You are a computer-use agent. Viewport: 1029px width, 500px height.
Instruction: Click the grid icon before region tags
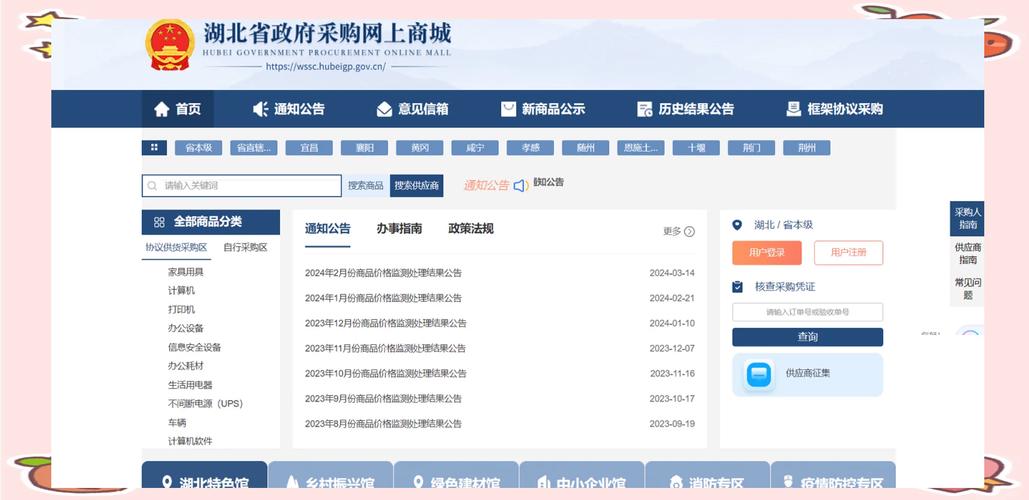pyautogui.click(x=154, y=148)
